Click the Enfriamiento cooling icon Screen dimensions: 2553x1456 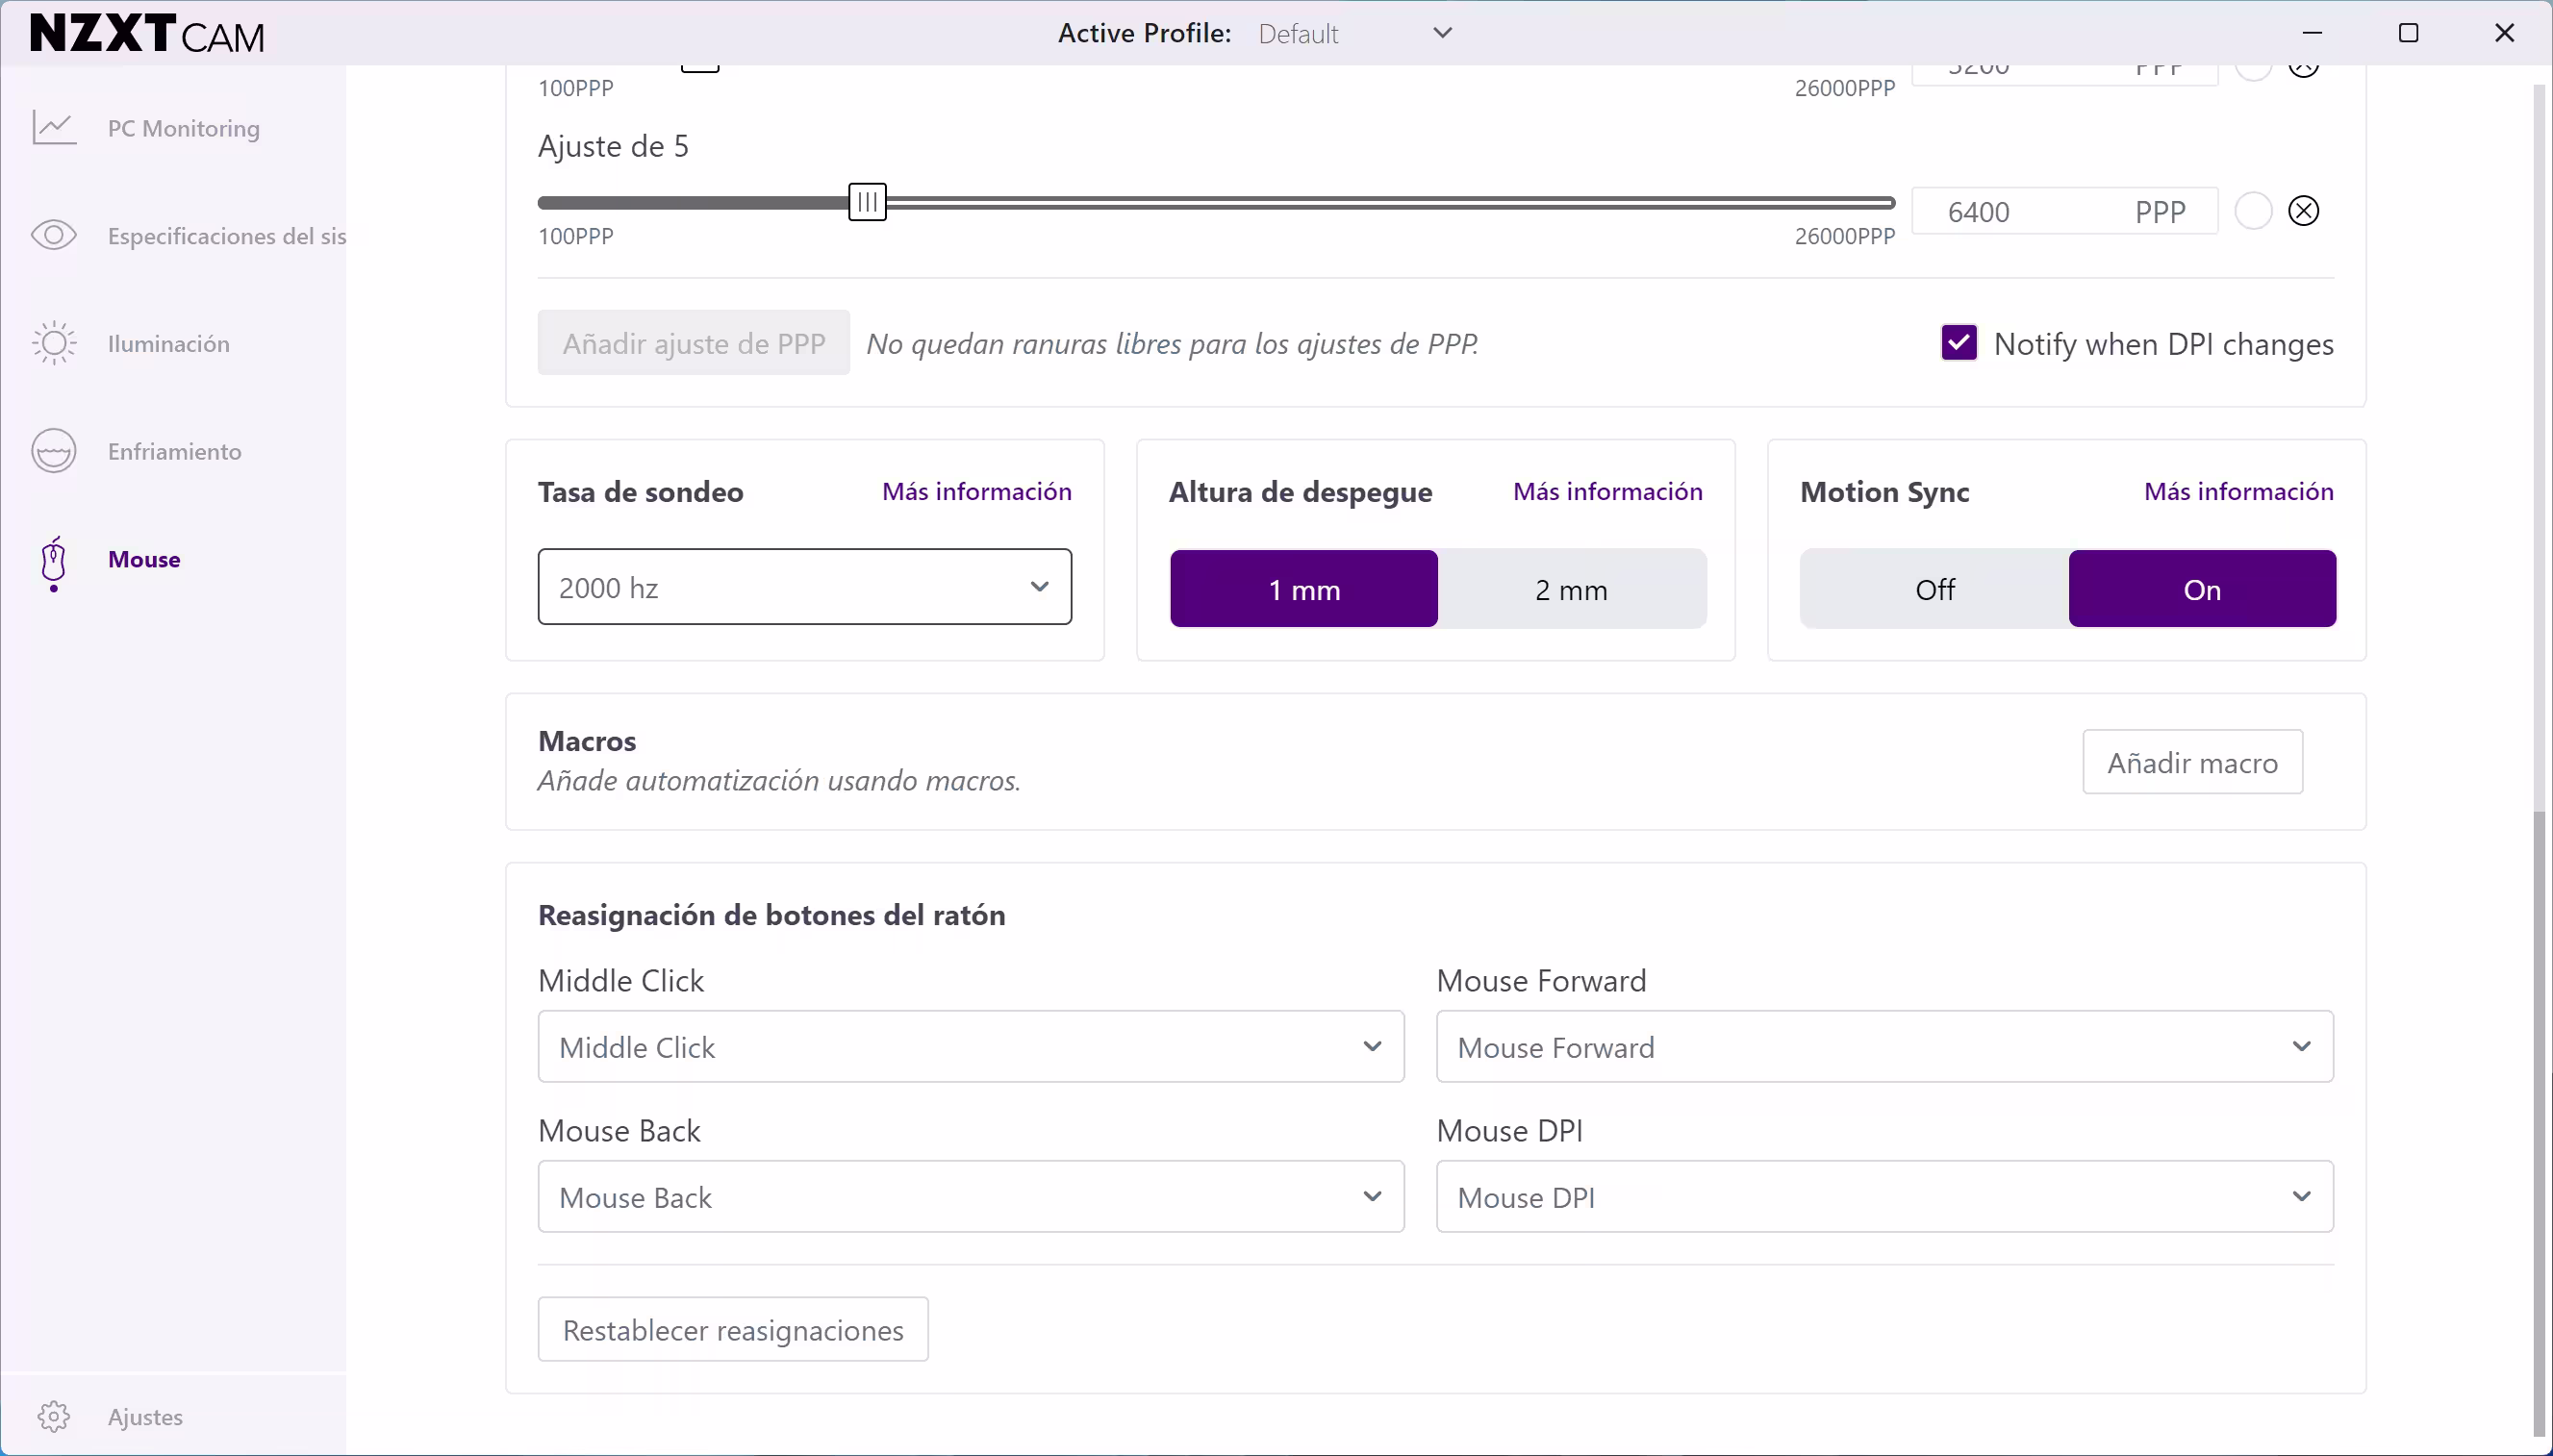pyautogui.click(x=54, y=451)
